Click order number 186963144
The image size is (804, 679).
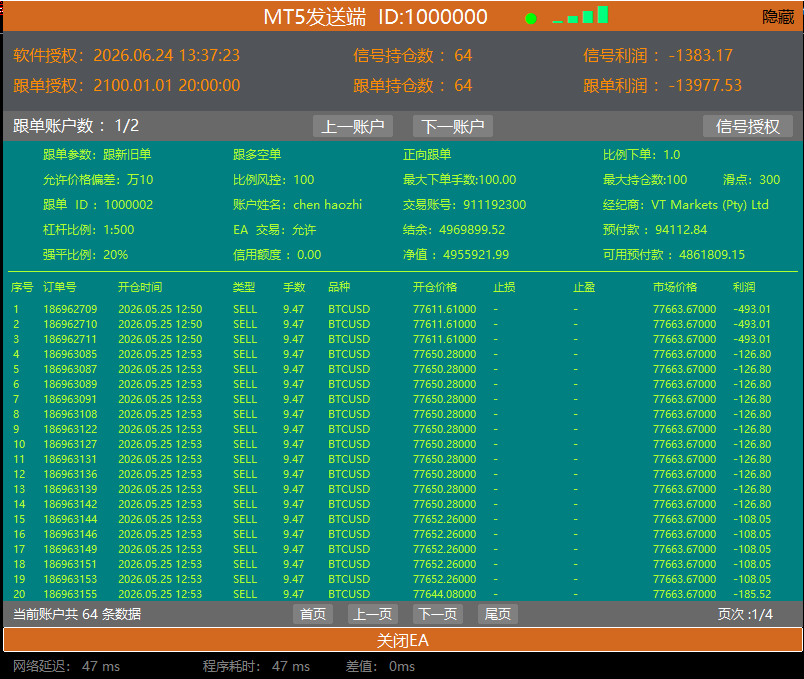pos(70,519)
